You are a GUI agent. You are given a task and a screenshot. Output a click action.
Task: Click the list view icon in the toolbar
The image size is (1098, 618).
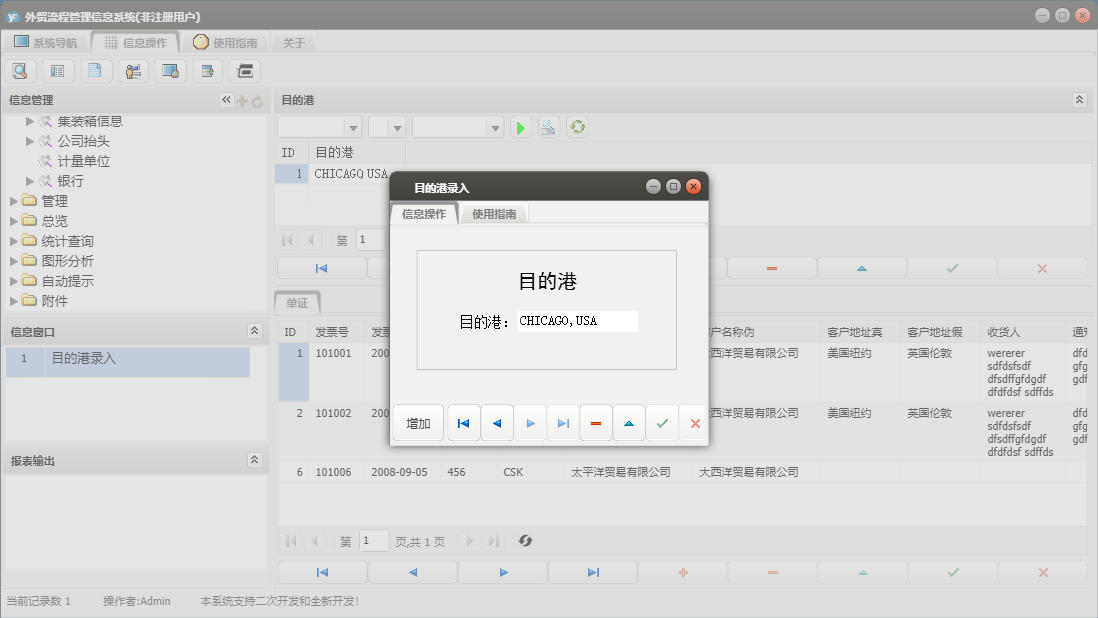pyautogui.click(x=58, y=71)
